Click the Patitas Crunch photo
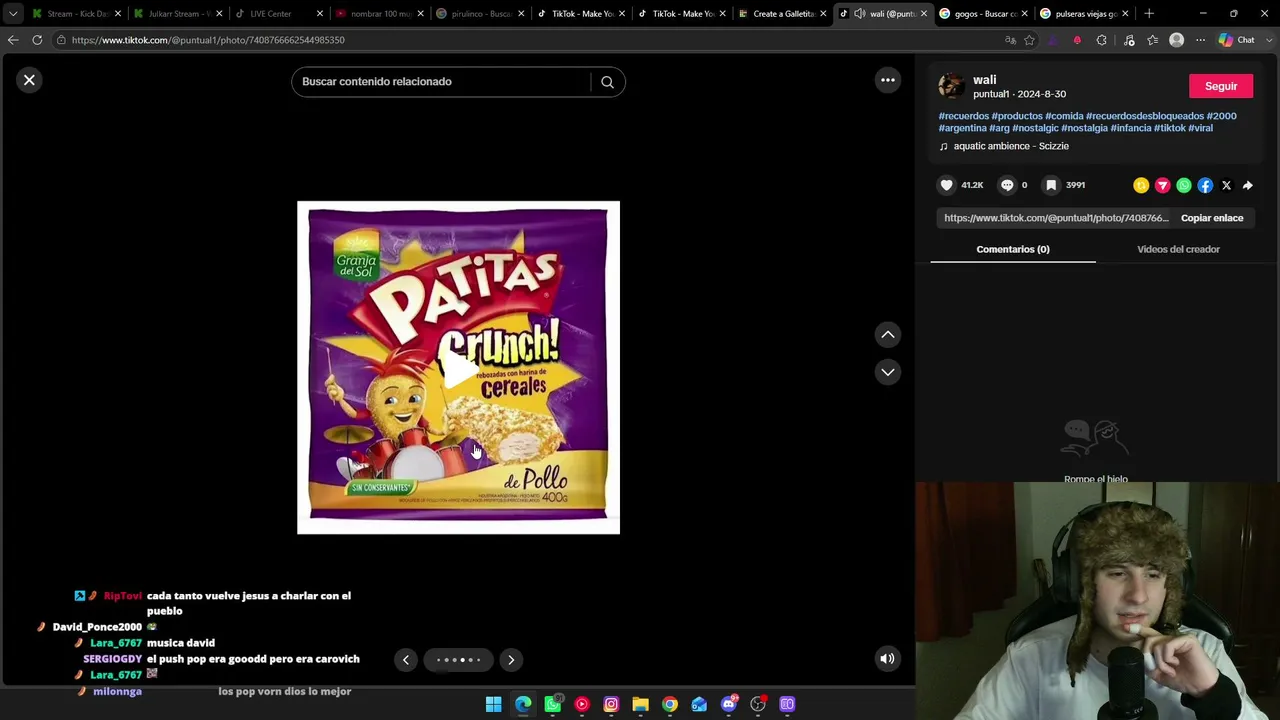Image resolution: width=1280 pixels, height=720 pixels. pyautogui.click(x=458, y=367)
